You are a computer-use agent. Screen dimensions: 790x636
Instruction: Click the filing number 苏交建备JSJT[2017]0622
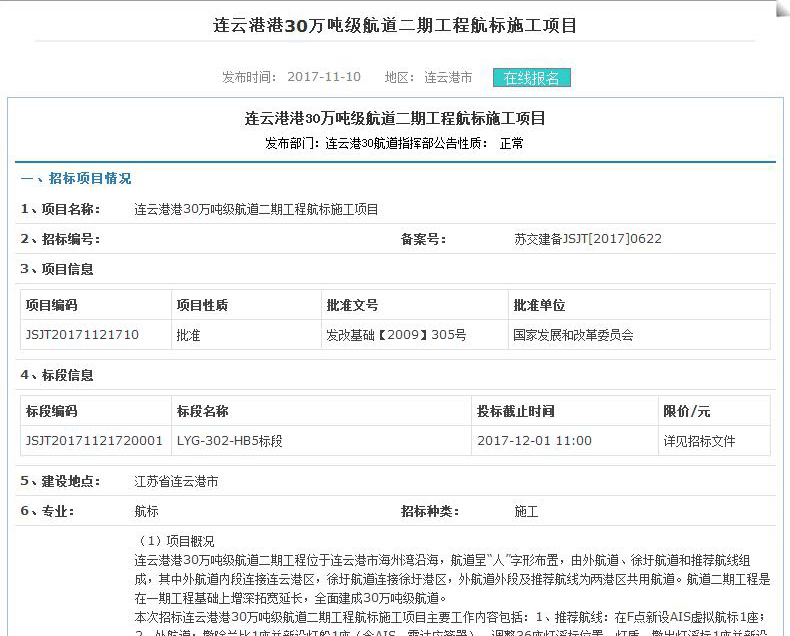pos(587,239)
